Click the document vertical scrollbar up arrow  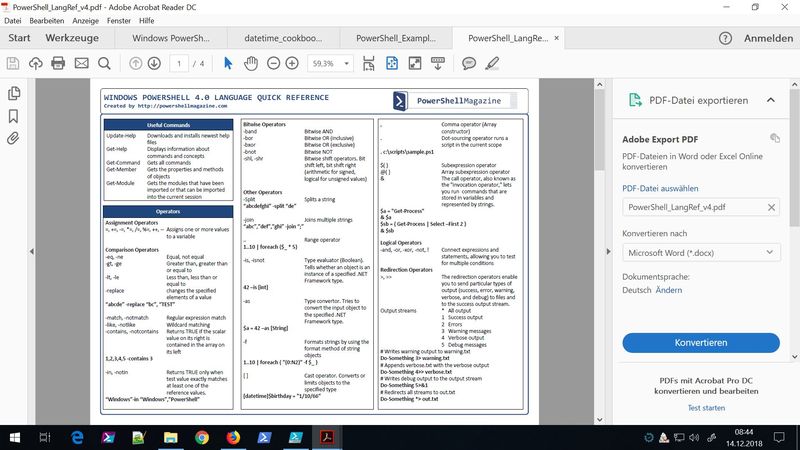[x=599, y=85]
